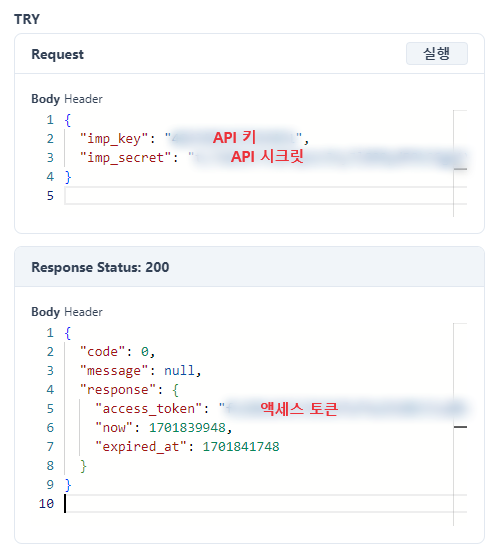
Task: Switch to the Response Header tab
Action: click(x=83, y=312)
